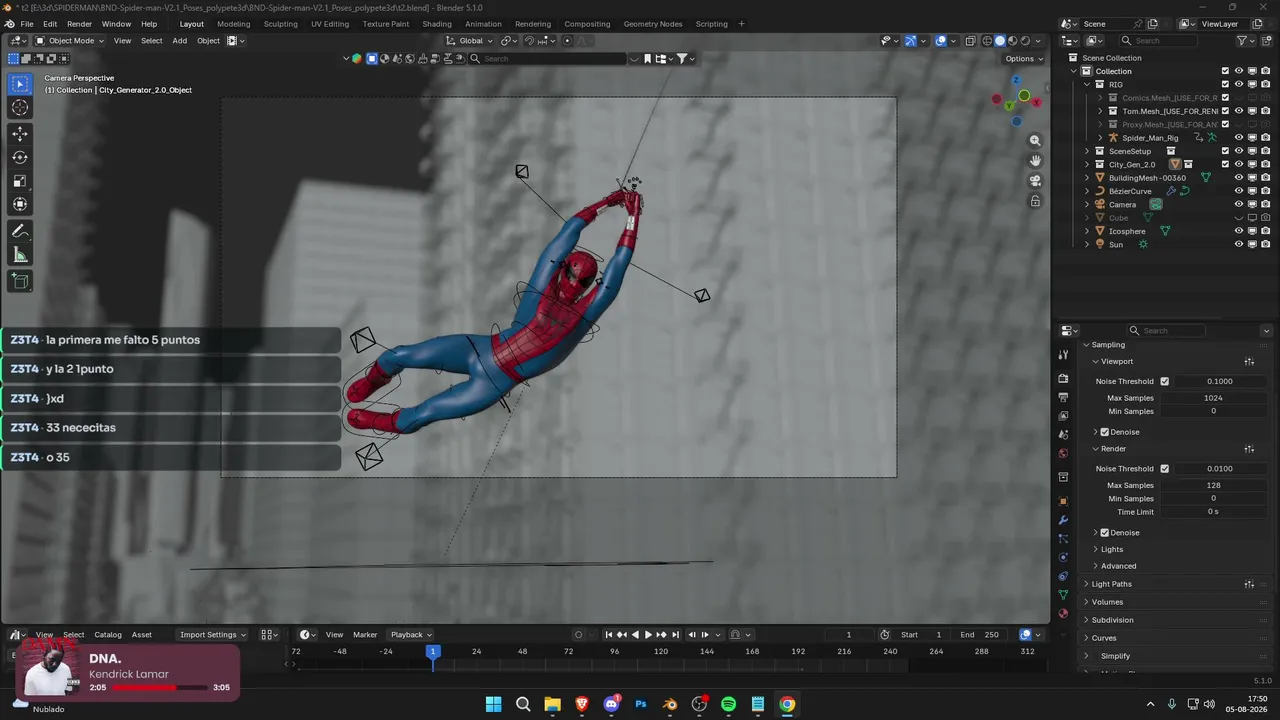Click the Marker button in the timeline
1280x720 pixels.
tap(365, 635)
